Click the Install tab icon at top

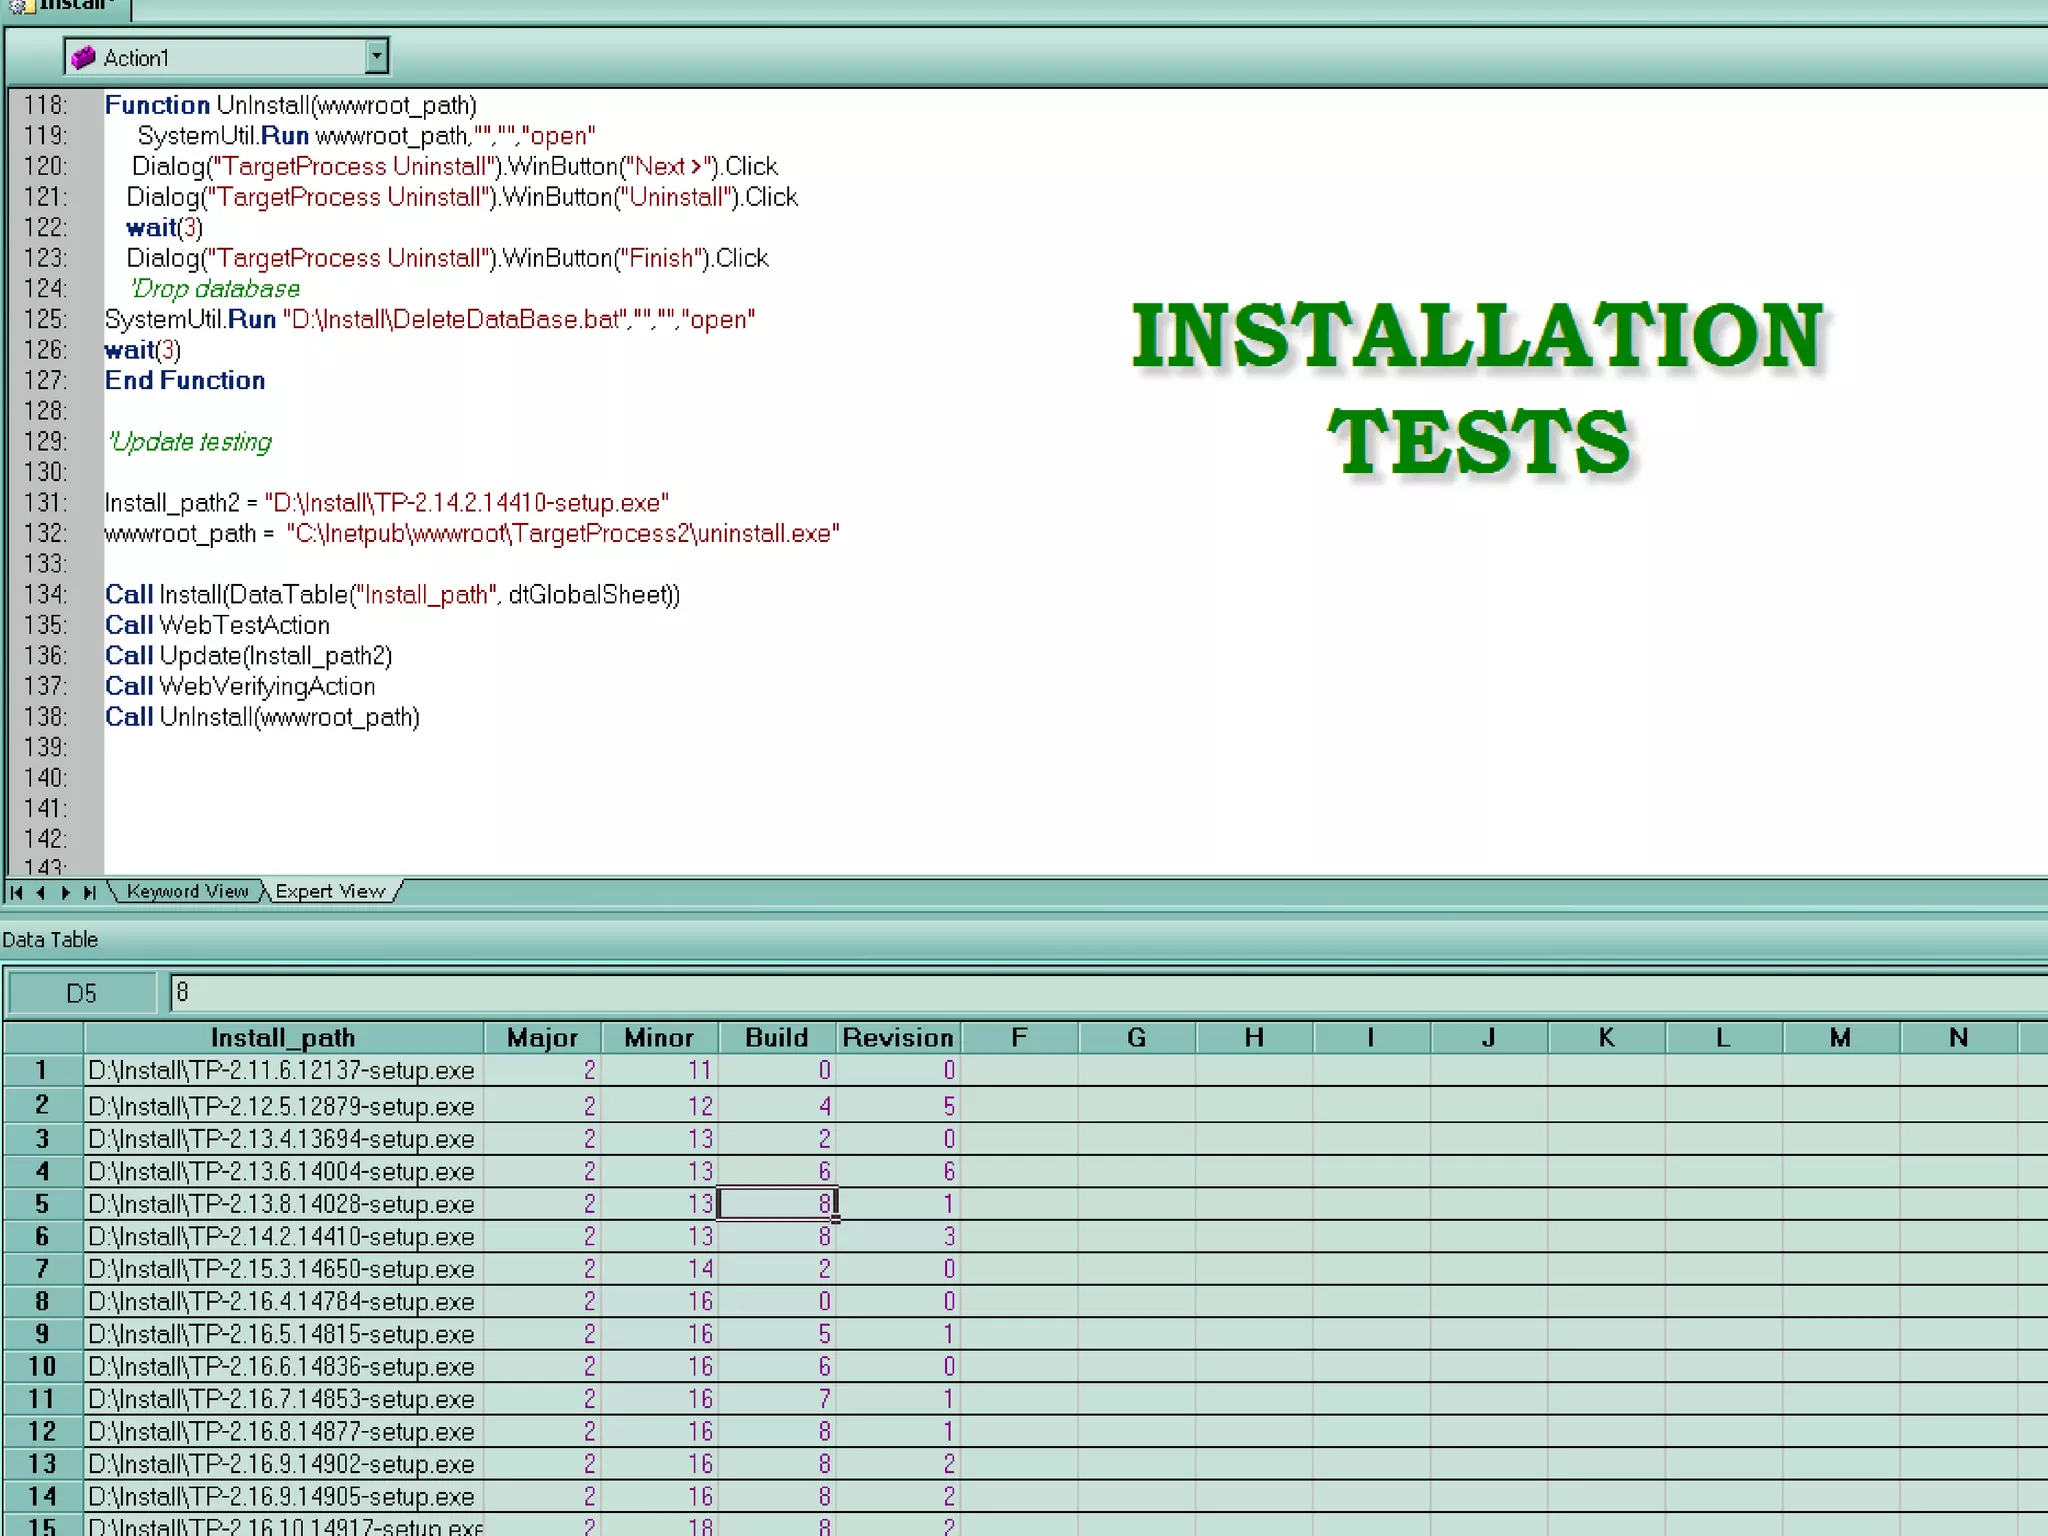22,6
